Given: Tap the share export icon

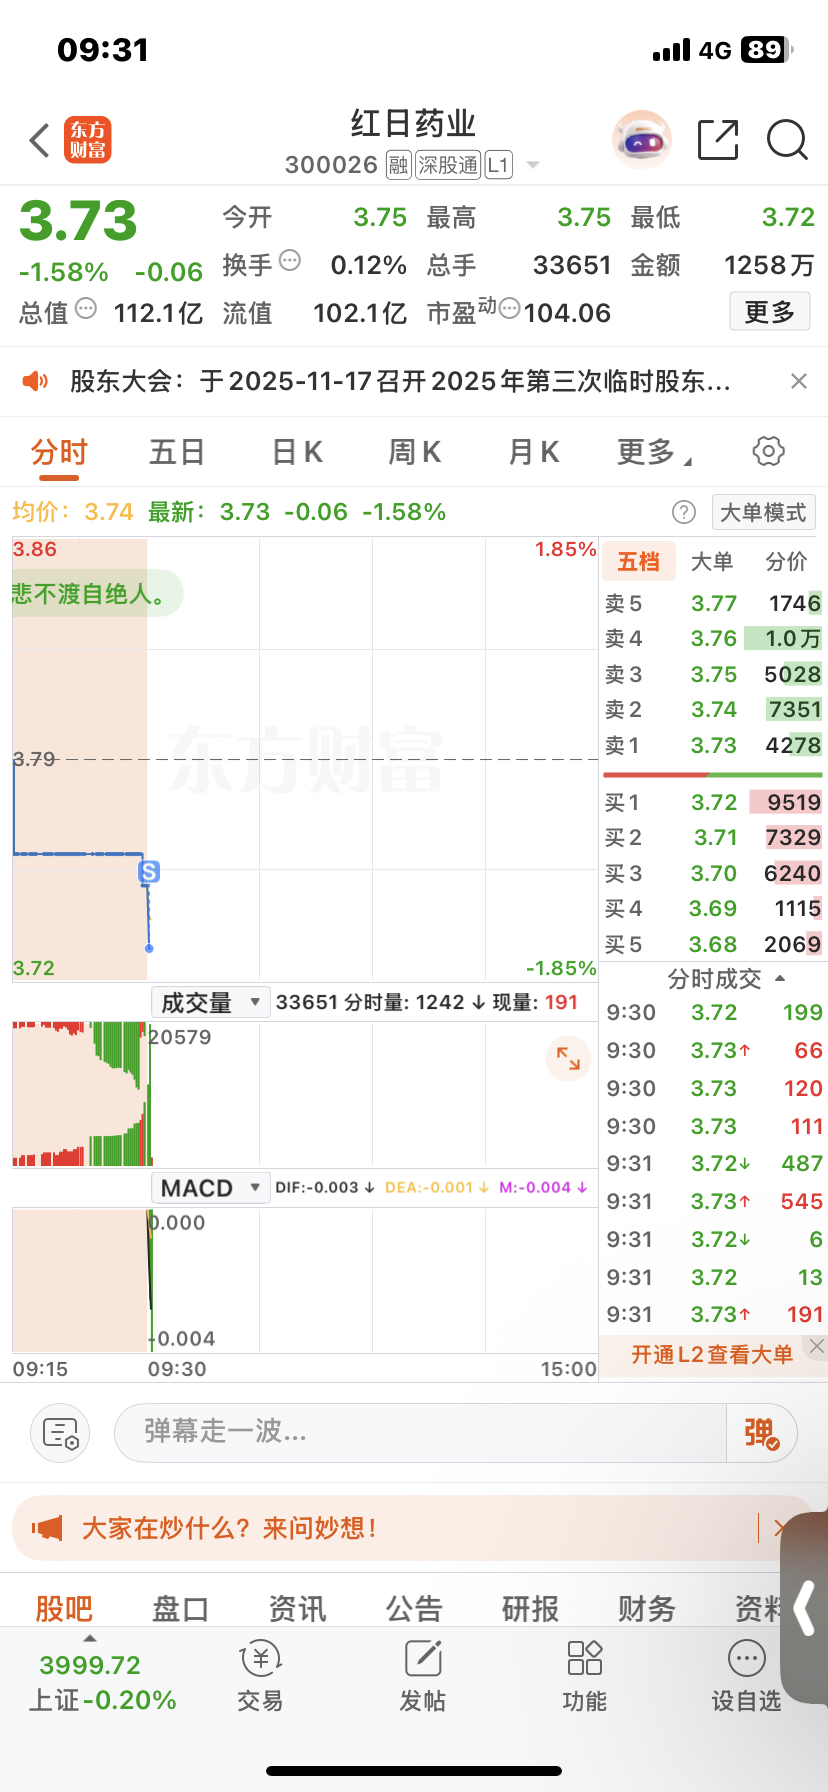Looking at the screenshot, I should point(718,140).
